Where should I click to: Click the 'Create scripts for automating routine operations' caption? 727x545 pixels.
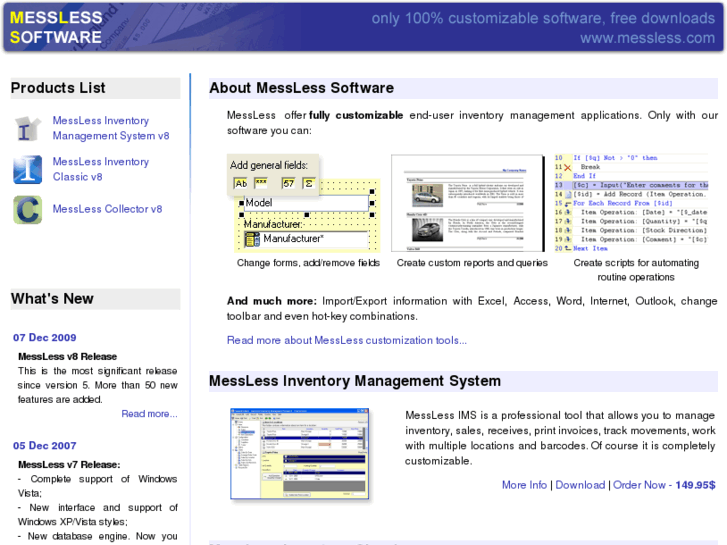point(636,270)
